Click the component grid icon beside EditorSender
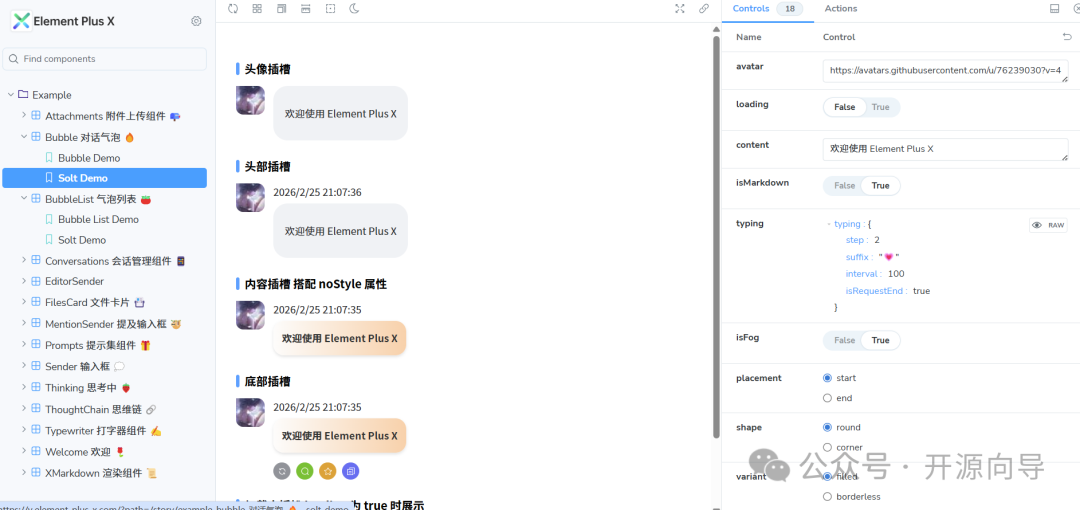The image size is (1080, 510). [36, 281]
